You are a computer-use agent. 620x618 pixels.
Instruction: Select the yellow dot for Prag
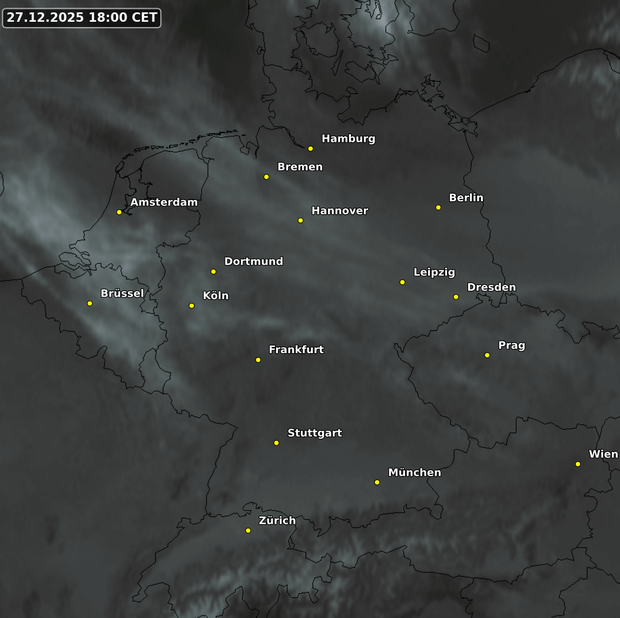point(487,355)
